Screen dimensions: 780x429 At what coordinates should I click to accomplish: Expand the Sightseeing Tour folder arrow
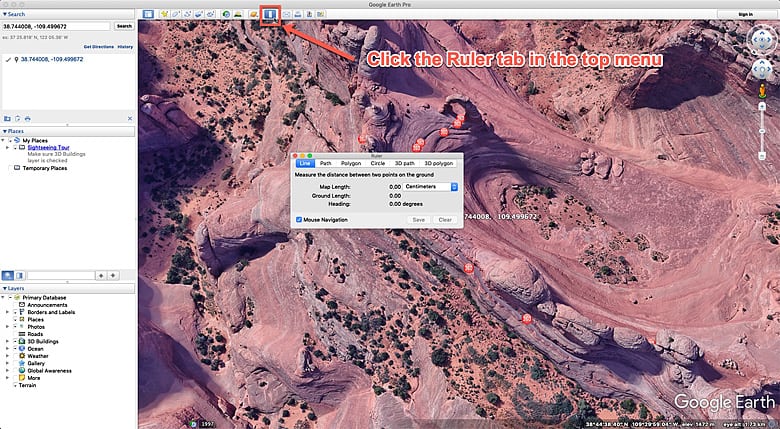tap(7, 148)
